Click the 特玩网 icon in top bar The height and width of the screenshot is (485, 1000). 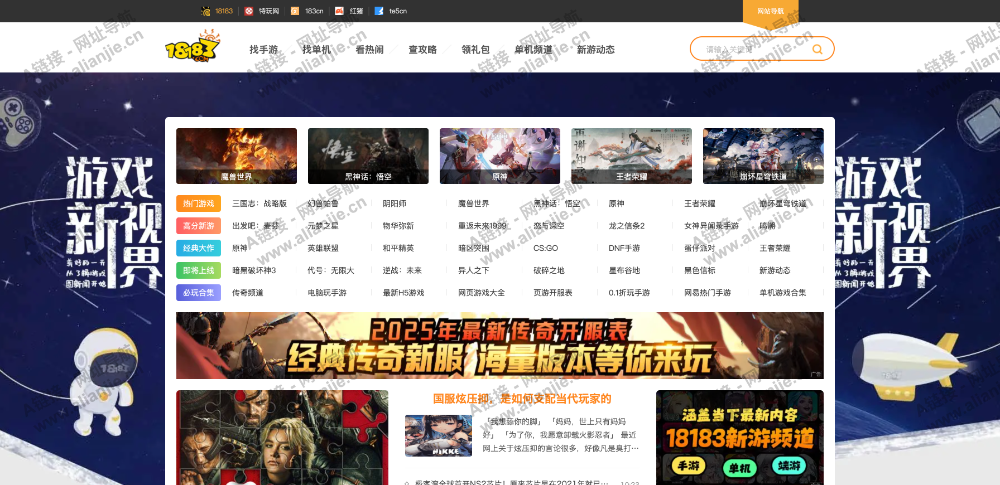pyautogui.click(x=249, y=11)
